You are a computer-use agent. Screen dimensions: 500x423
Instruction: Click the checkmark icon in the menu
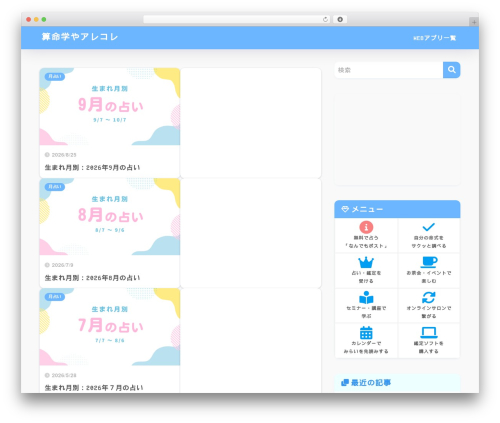click(x=429, y=227)
